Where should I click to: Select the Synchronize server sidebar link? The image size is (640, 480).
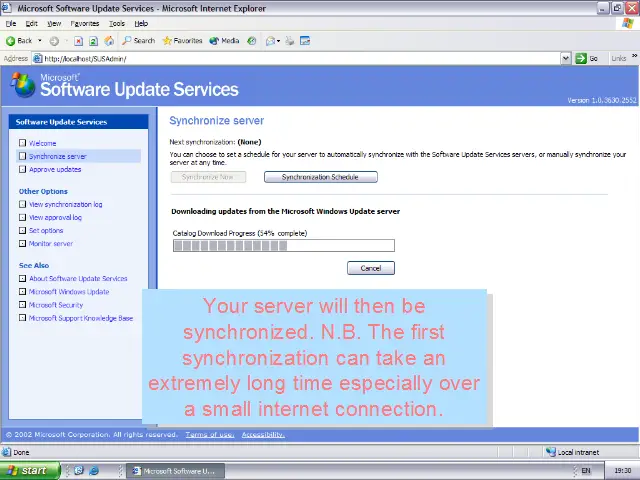58,156
